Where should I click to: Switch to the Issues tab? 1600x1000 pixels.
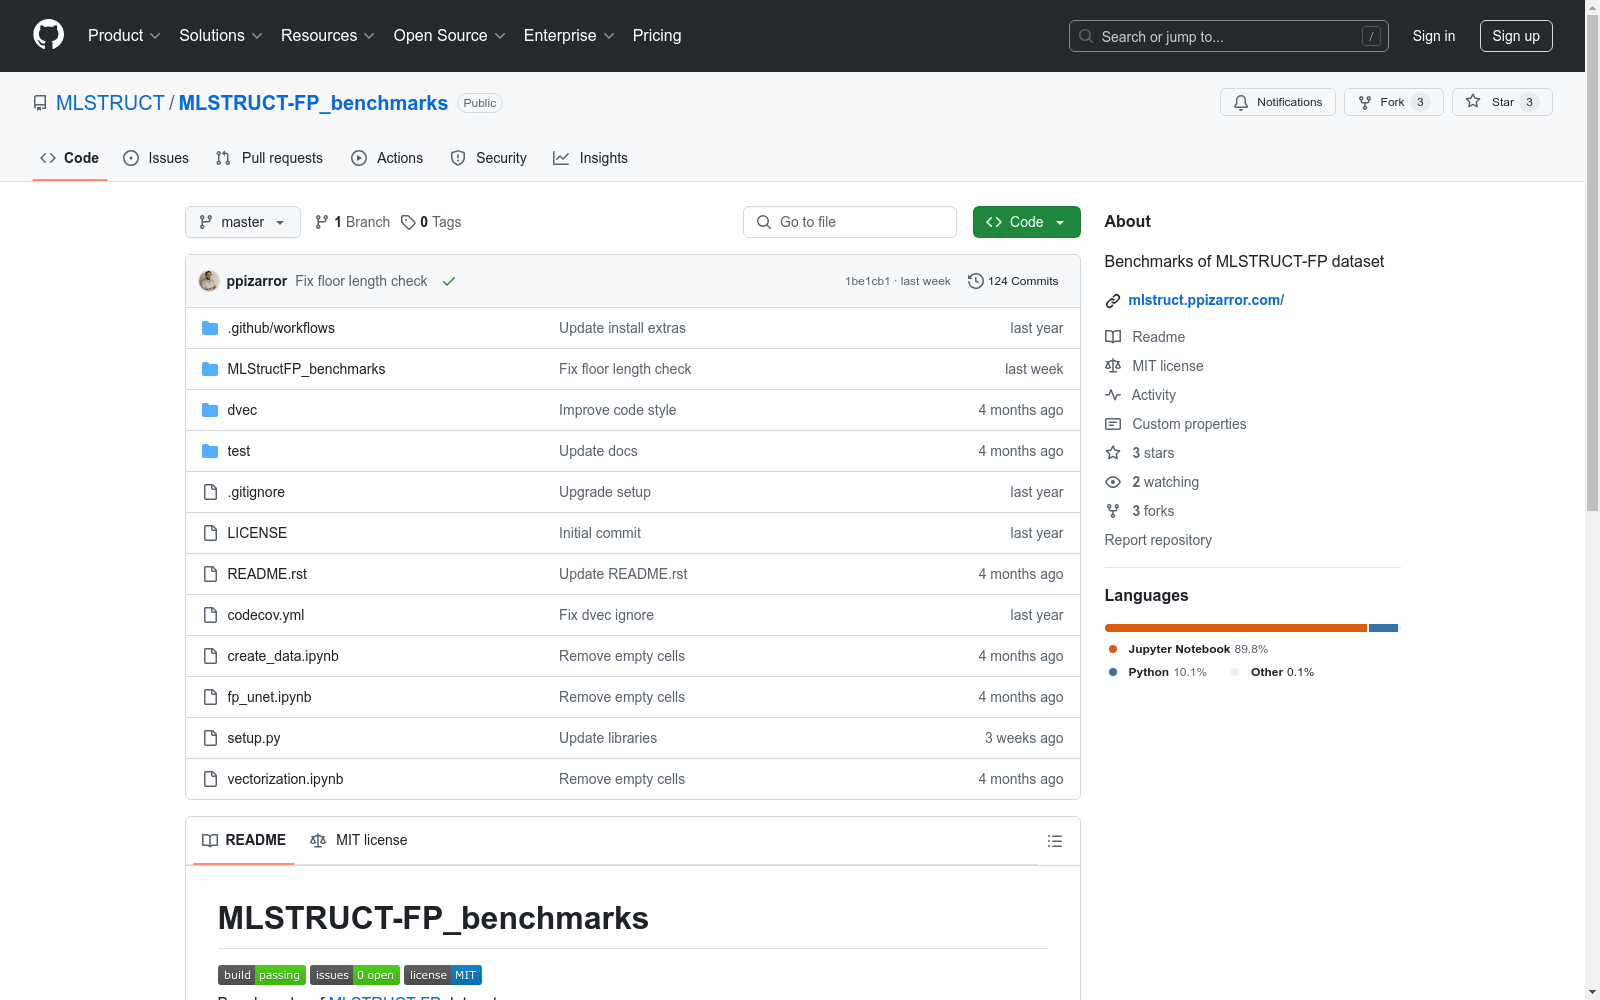[x=156, y=158]
